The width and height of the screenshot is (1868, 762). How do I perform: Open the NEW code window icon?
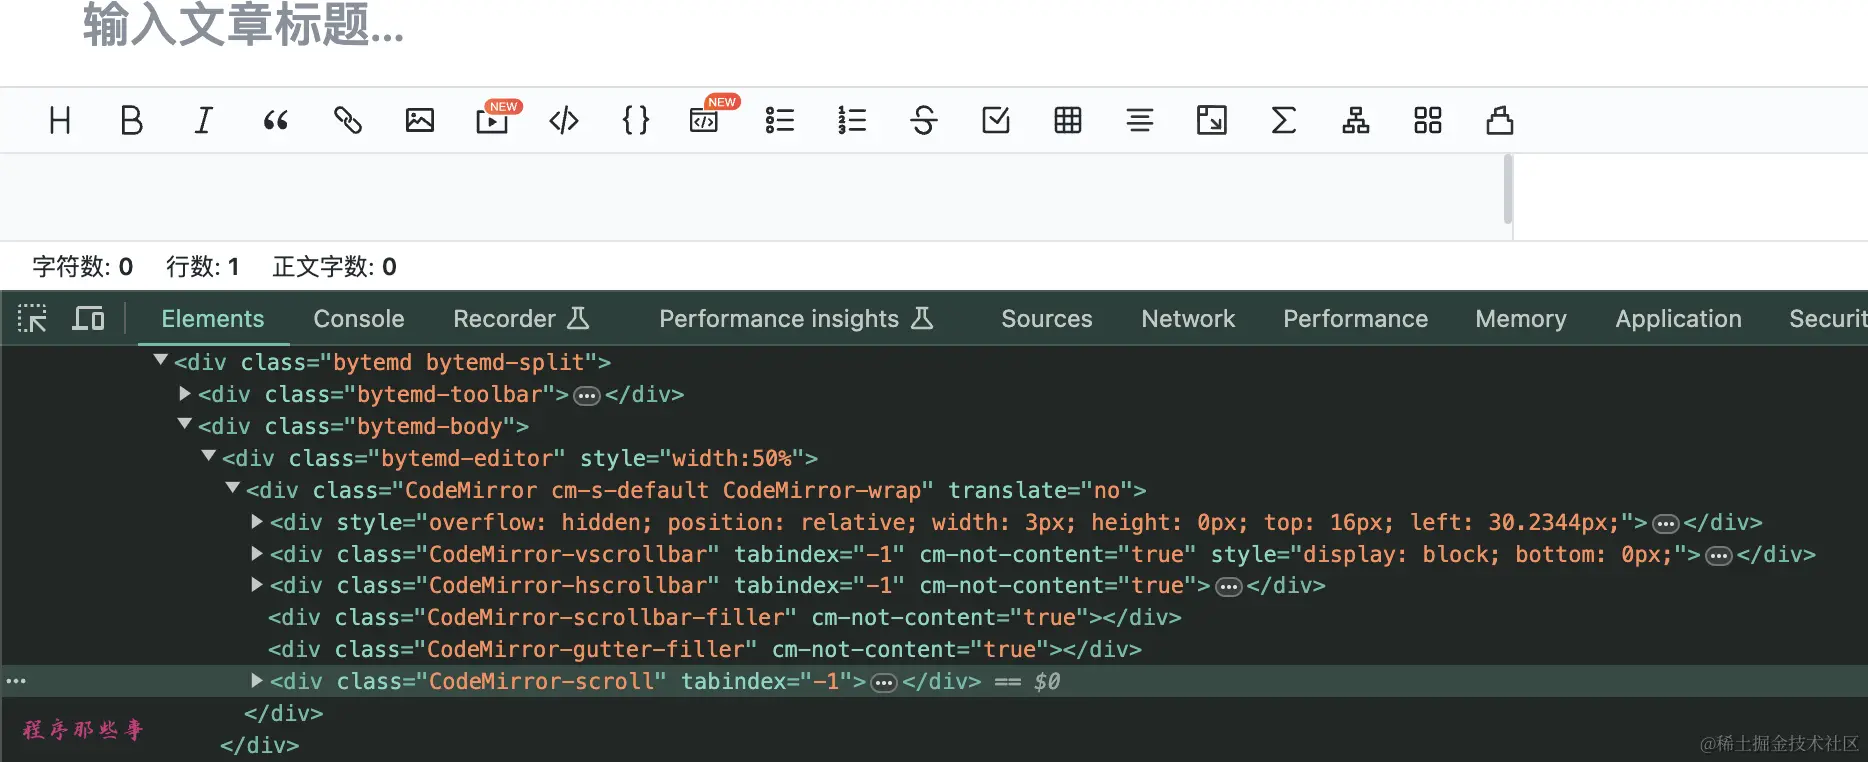[x=706, y=121]
